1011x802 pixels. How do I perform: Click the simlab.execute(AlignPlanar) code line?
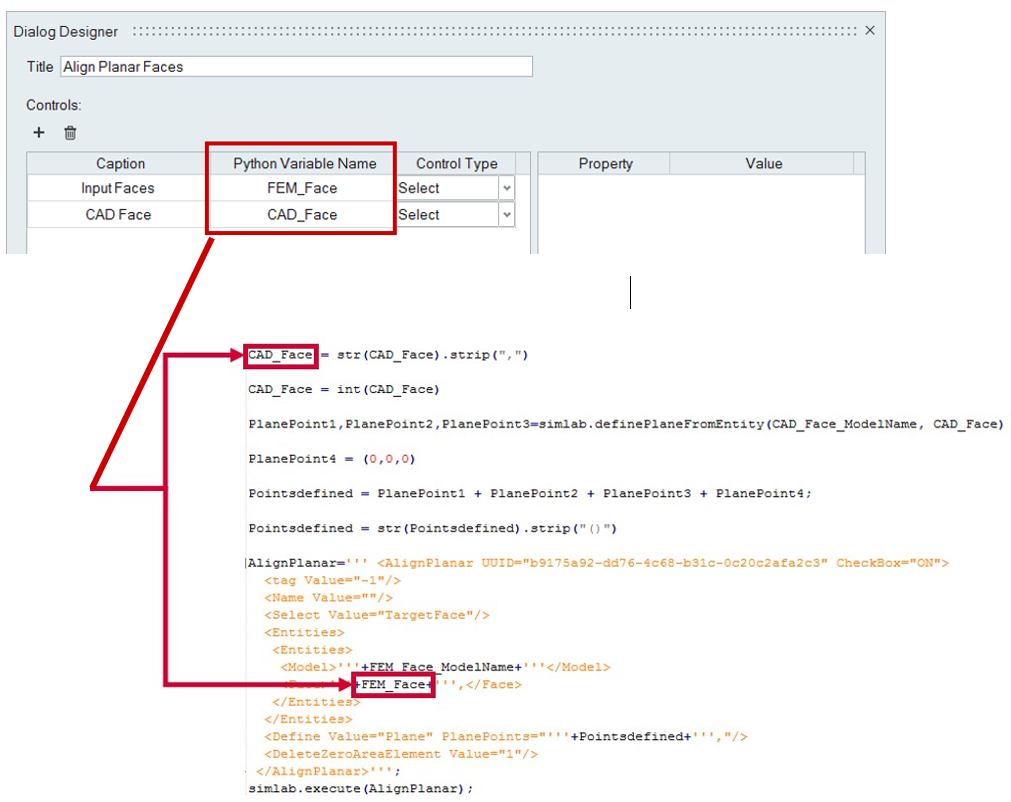point(360,788)
